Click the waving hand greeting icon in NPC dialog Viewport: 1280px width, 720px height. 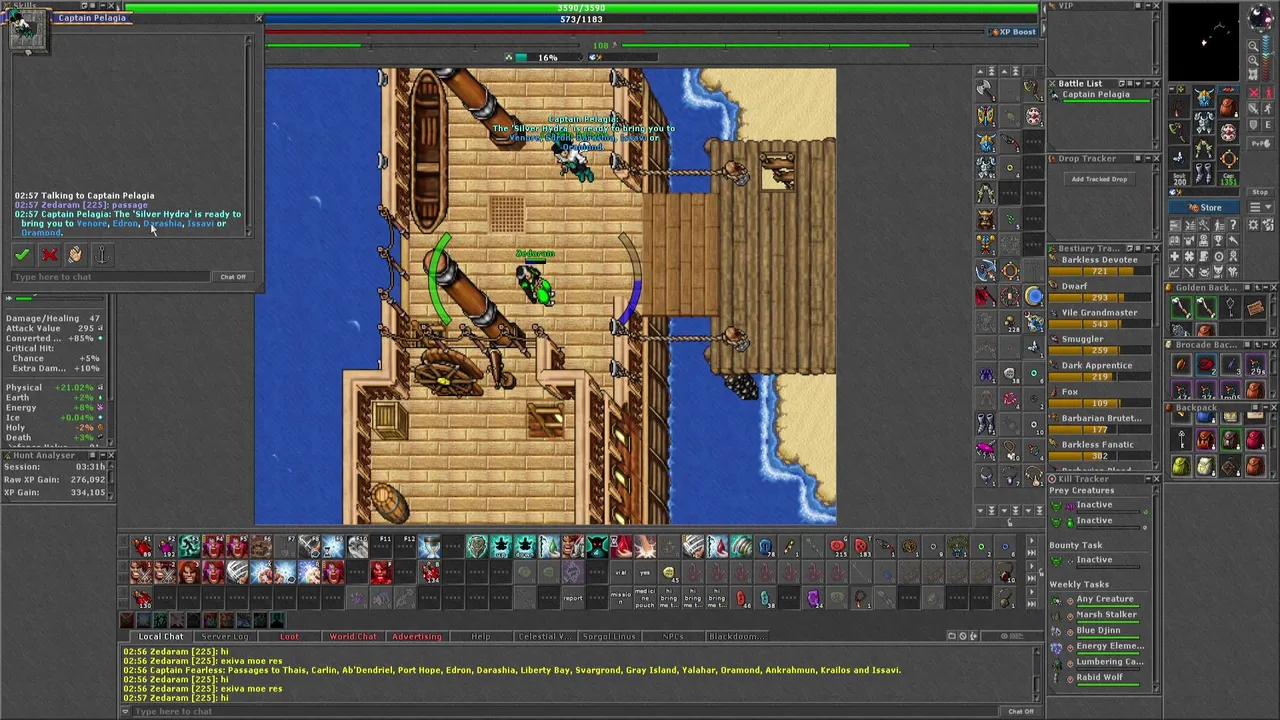coord(75,255)
